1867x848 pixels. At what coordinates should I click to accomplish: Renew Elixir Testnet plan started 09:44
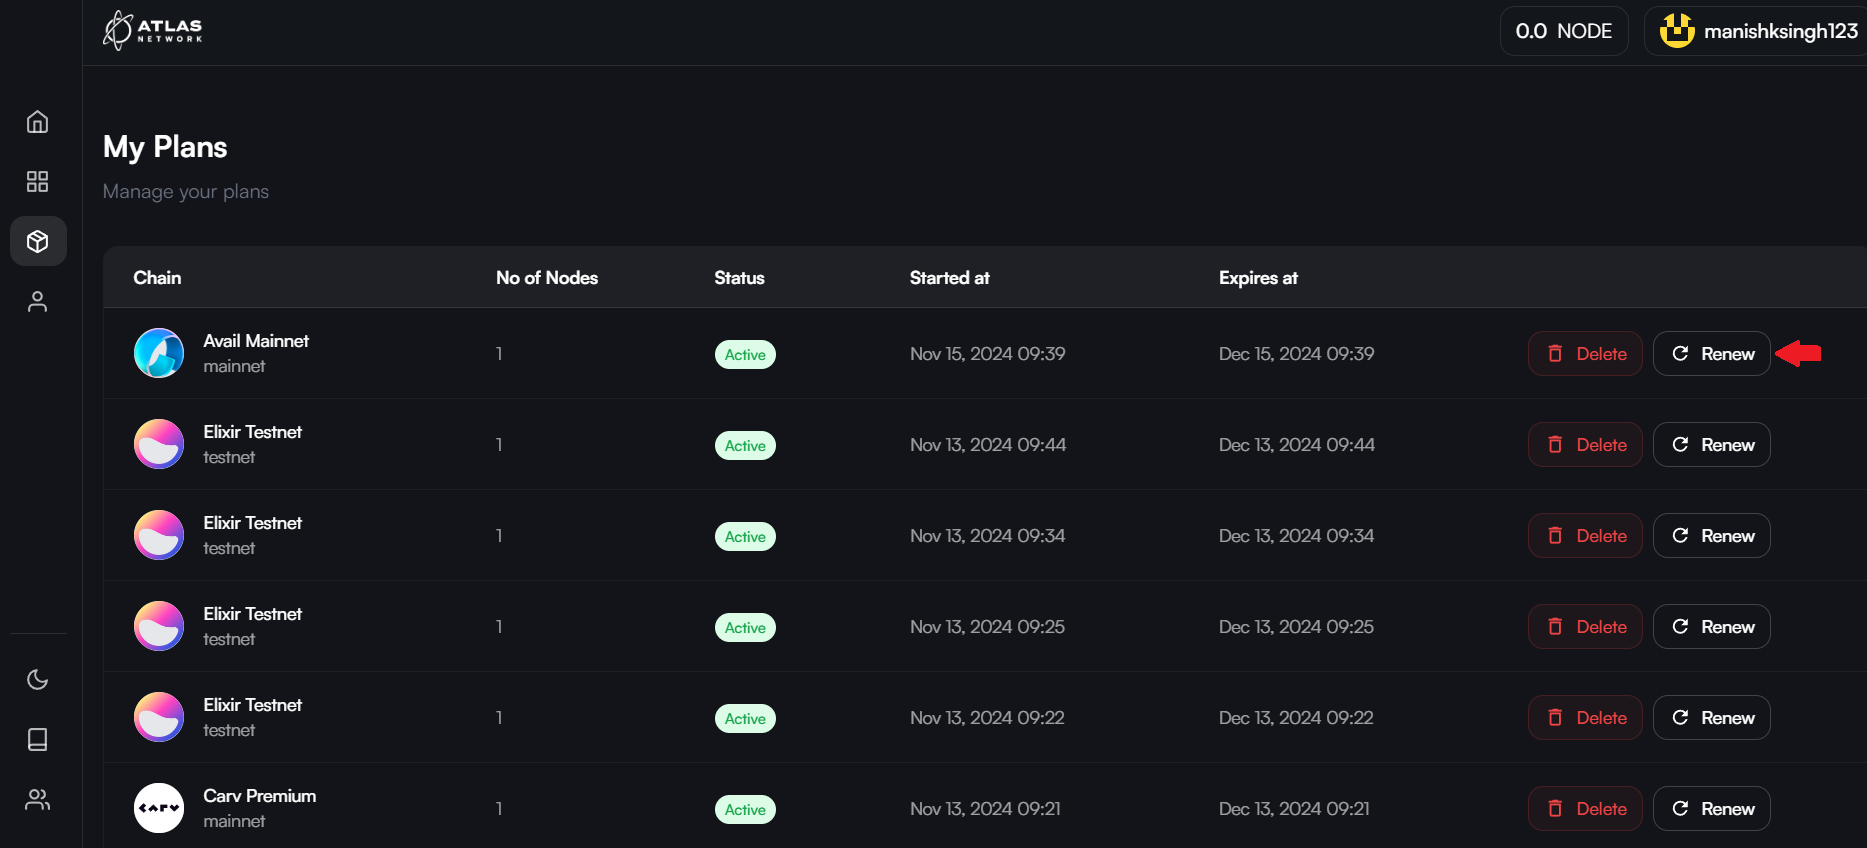pyautogui.click(x=1711, y=445)
